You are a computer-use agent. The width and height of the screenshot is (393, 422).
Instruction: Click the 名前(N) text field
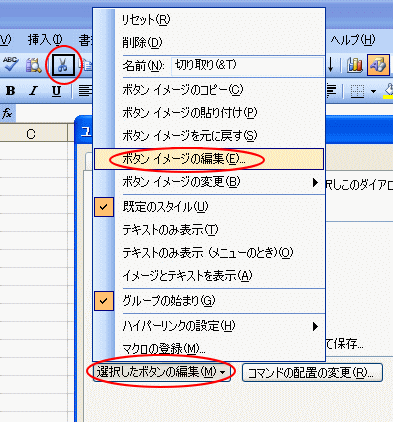[x=247, y=65]
